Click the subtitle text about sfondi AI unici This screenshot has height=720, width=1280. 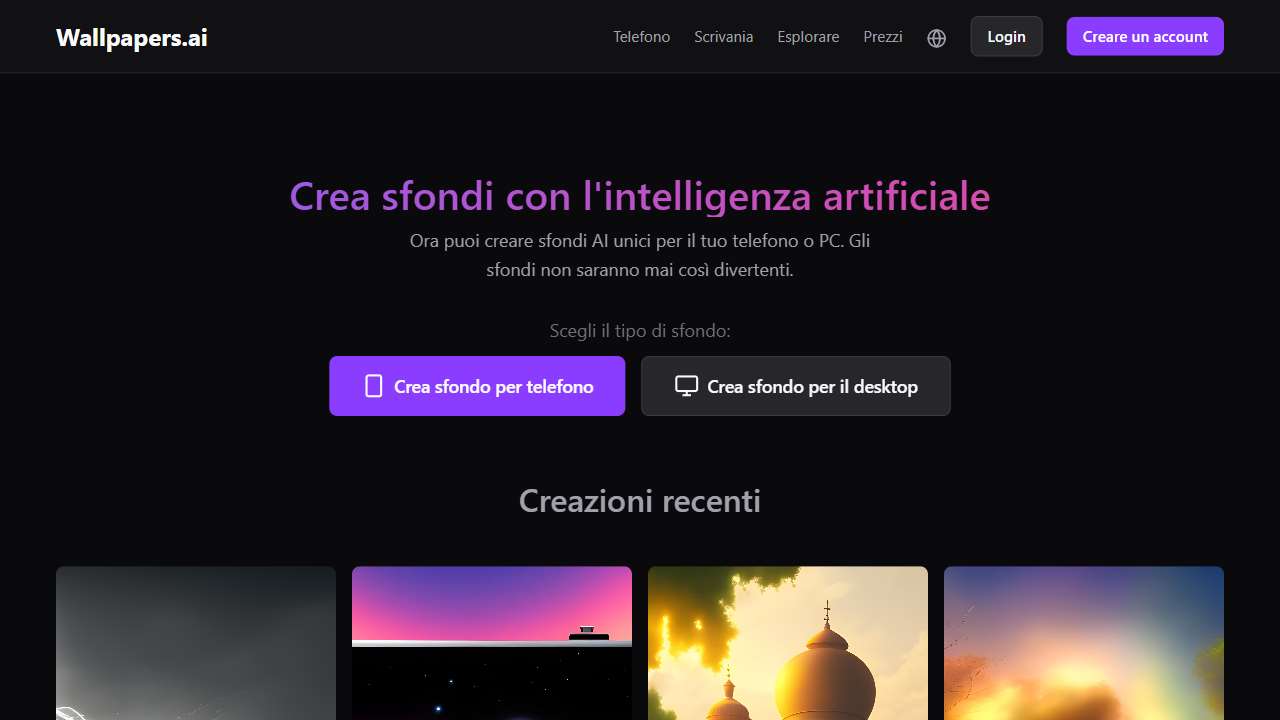(640, 255)
